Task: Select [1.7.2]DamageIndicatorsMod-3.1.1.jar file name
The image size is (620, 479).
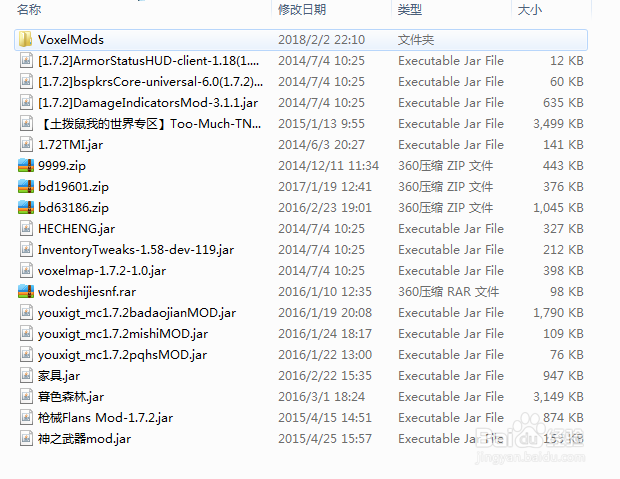Action: (148, 103)
